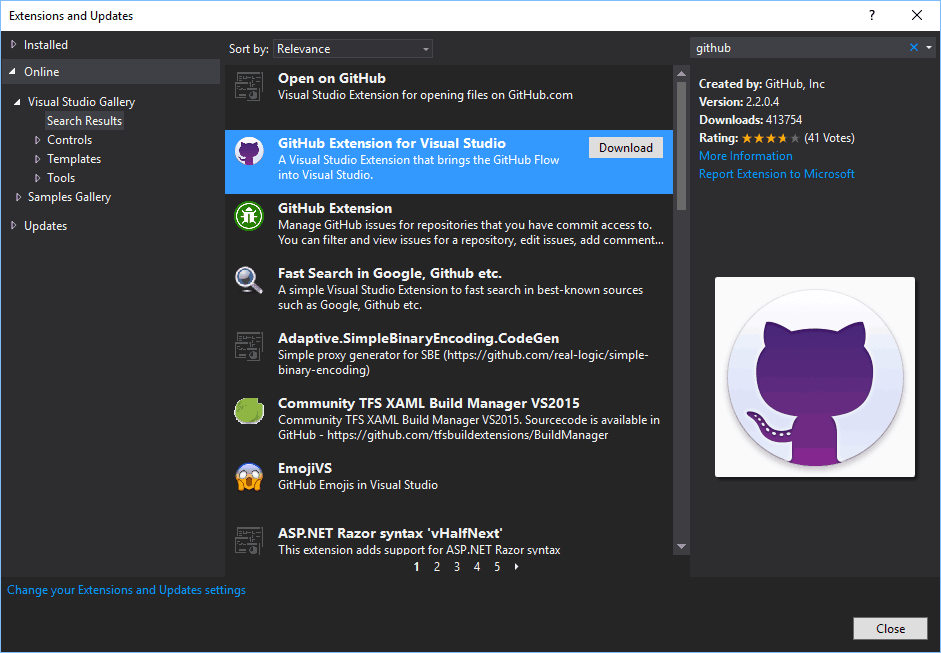
Task: Click the (41 Votes) text
Action: [829, 138]
